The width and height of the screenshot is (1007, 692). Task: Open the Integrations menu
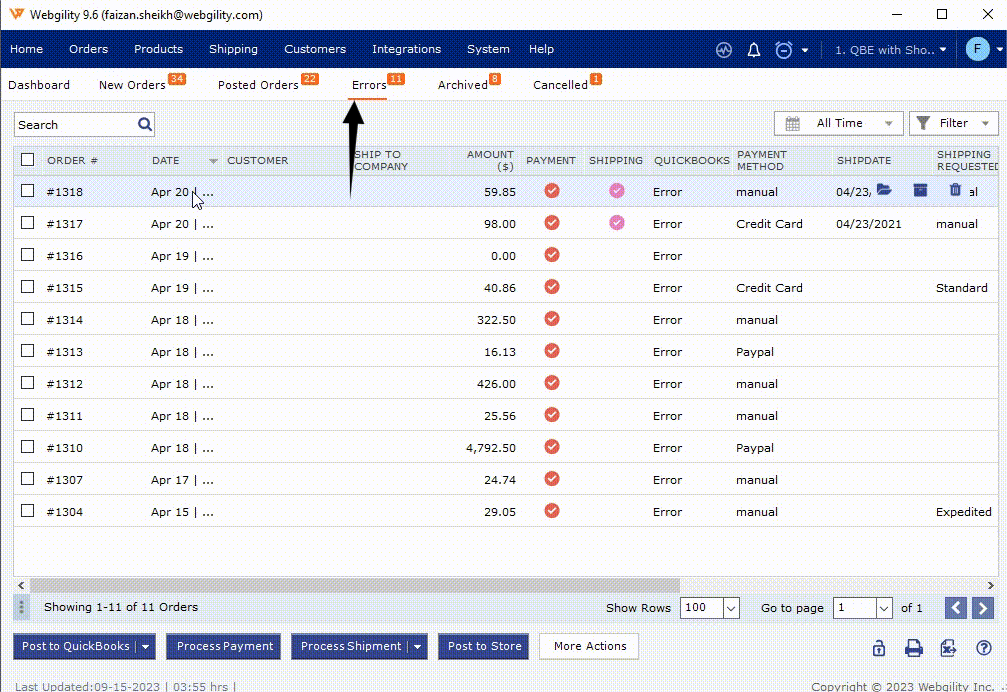pyautogui.click(x=406, y=49)
